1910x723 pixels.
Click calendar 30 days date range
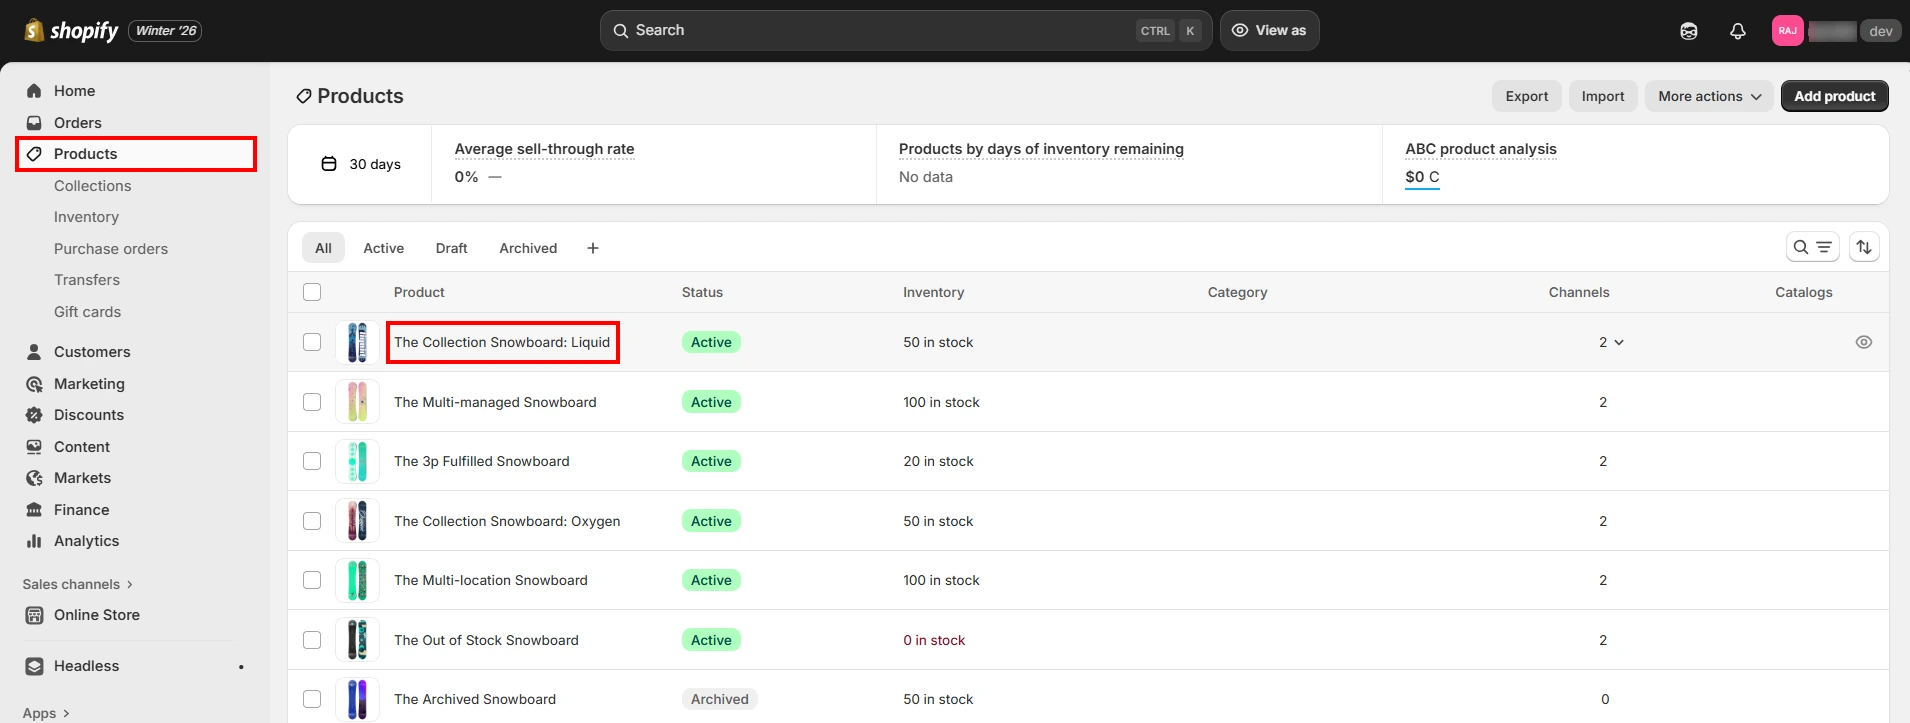(361, 164)
